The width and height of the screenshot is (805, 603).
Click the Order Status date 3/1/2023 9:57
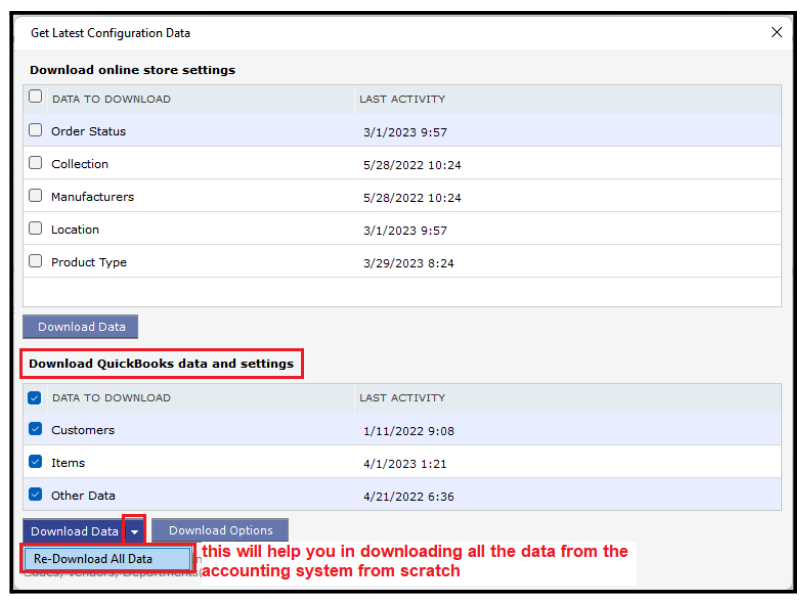pos(405,132)
